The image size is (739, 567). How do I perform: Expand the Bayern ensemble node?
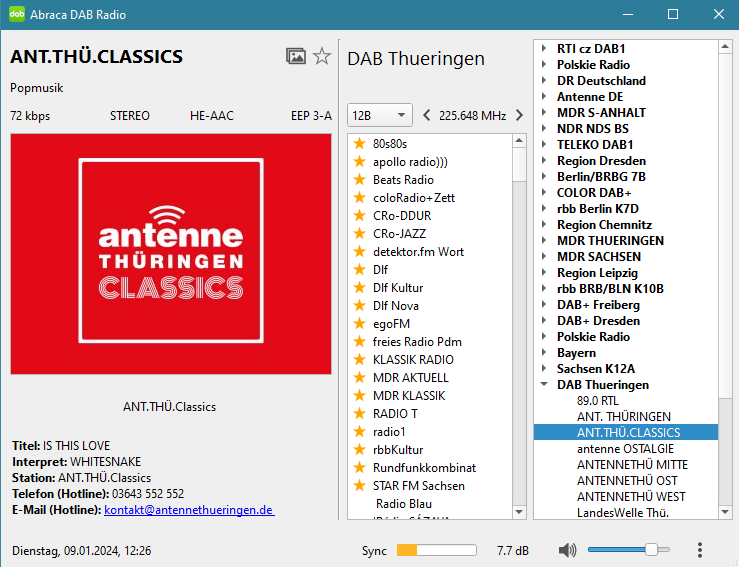[x=544, y=353]
